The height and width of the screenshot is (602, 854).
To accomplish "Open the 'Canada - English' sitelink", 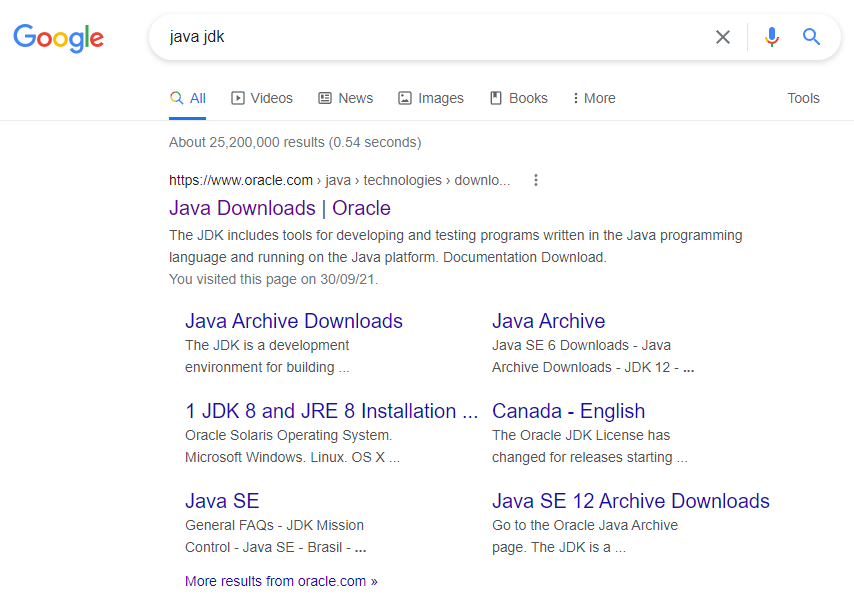I will 569,411.
